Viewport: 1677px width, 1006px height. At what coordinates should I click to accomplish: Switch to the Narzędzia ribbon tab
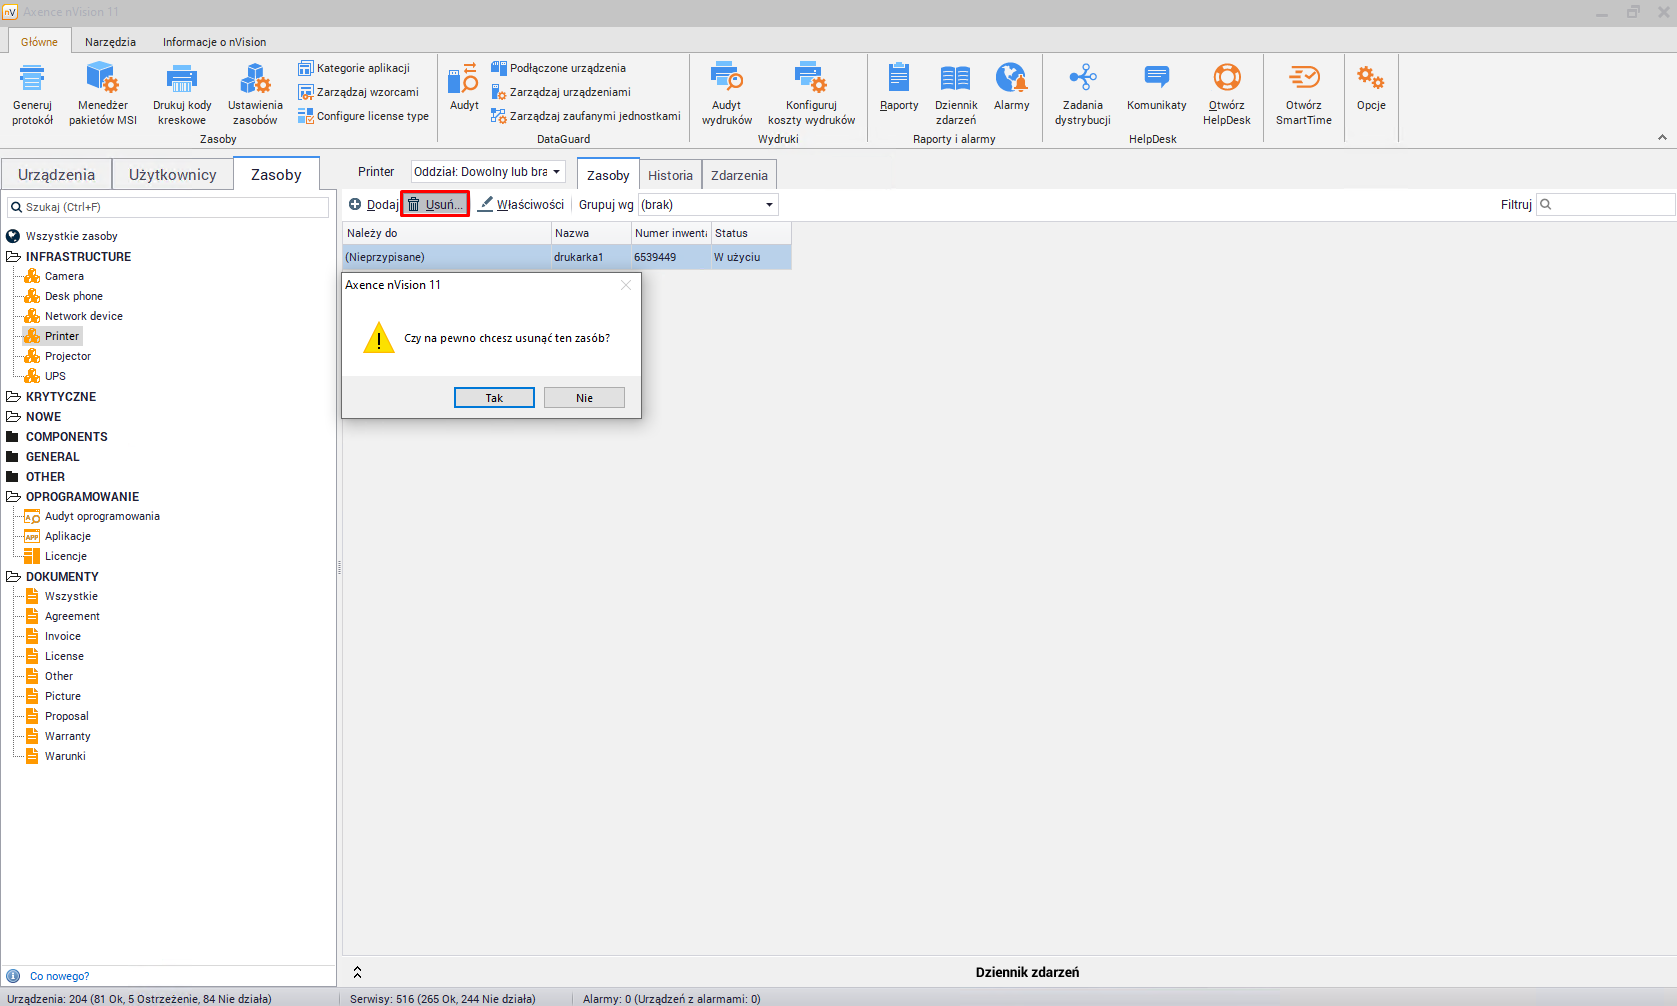[110, 42]
